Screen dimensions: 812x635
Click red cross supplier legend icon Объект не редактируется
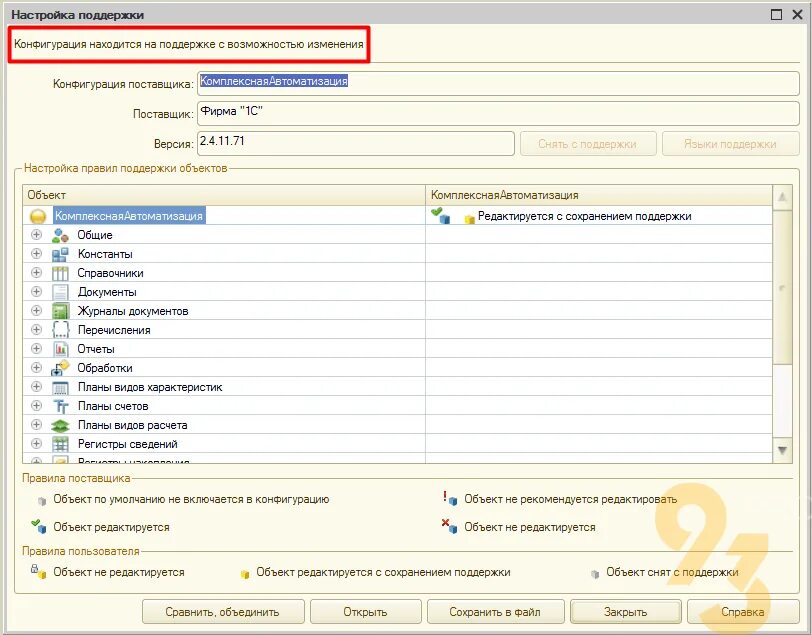450,526
